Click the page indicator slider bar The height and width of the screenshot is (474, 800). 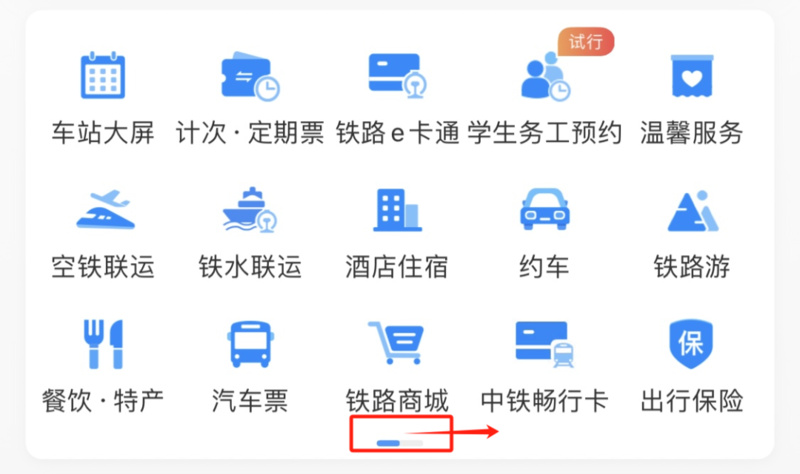tap(400, 443)
